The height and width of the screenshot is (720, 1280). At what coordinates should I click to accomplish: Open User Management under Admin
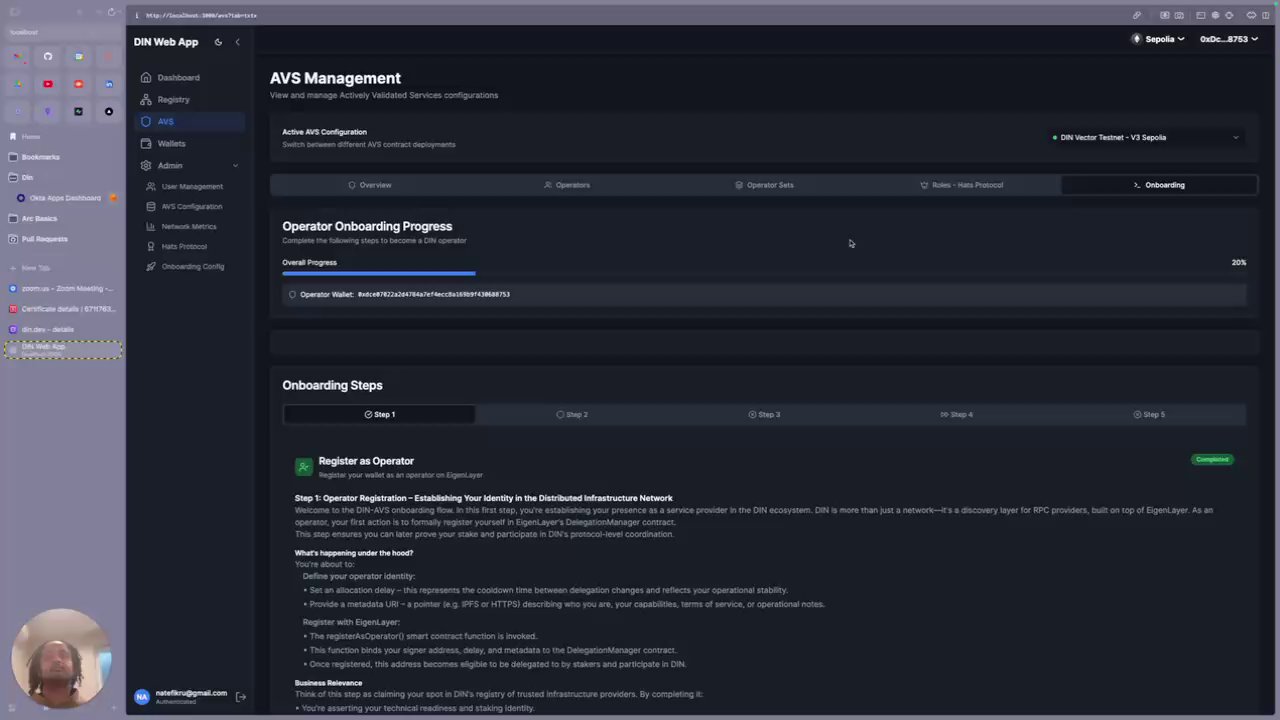click(x=190, y=186)
